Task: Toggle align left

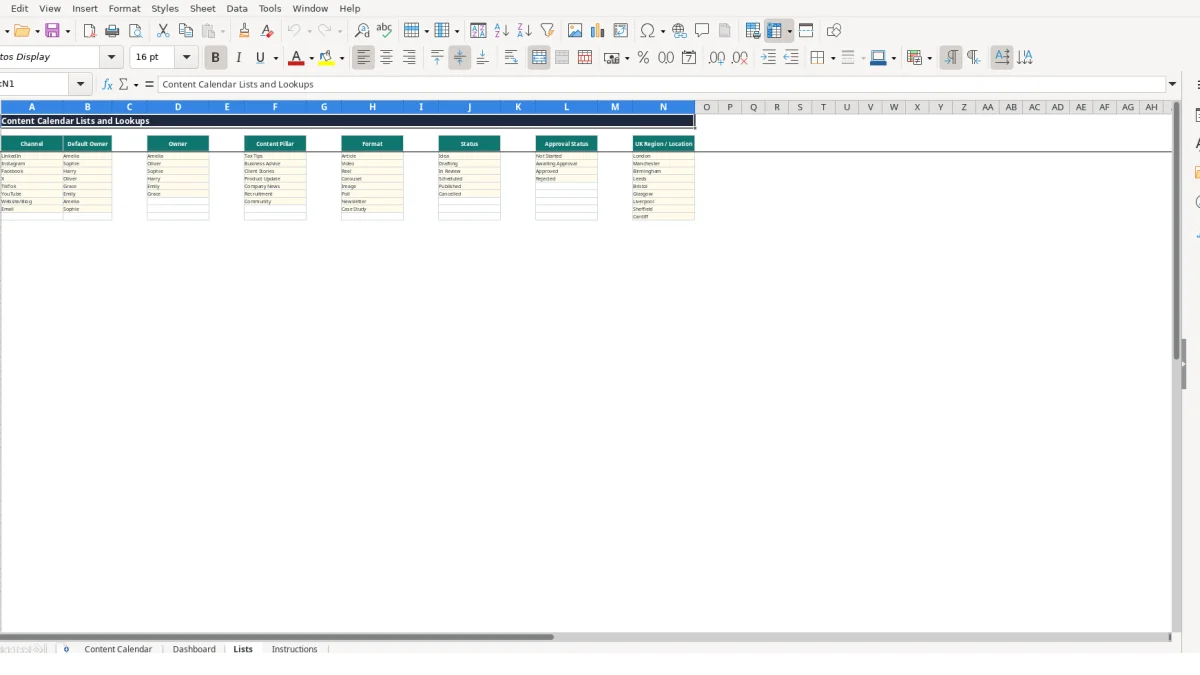Action: click(363, 58)
